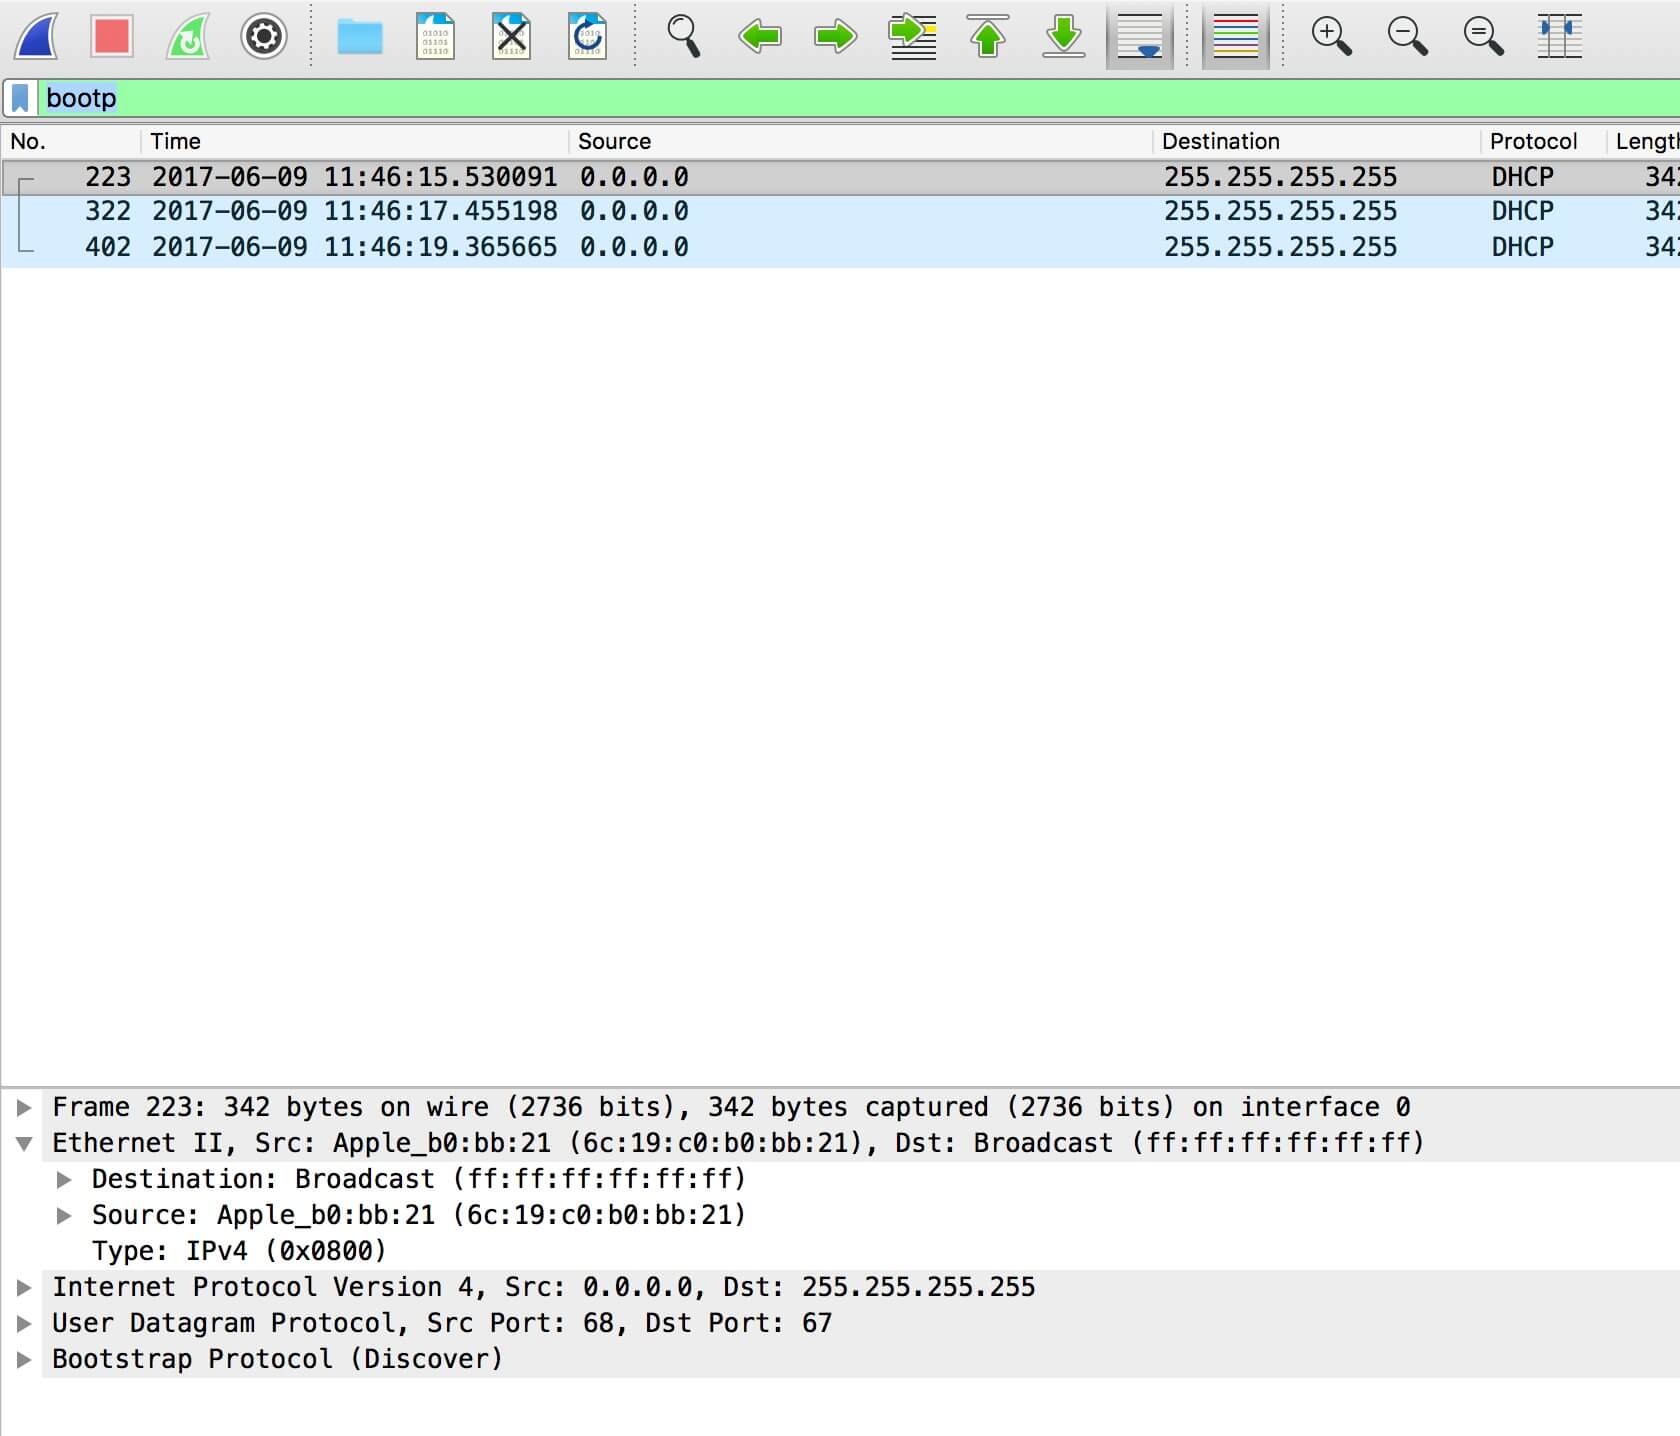Stop the running capture with red square
Image resolution: width=1680 pixels, height=1436 pixels.
pos(111,36)
